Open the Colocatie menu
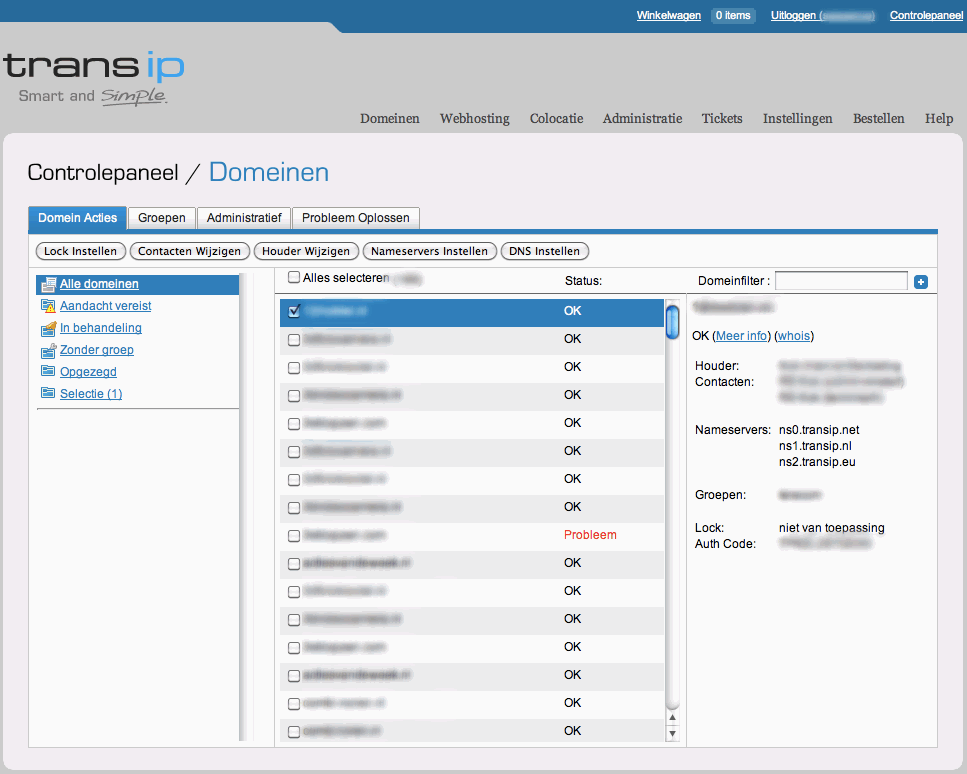967x774 pixels. point(556,118)
